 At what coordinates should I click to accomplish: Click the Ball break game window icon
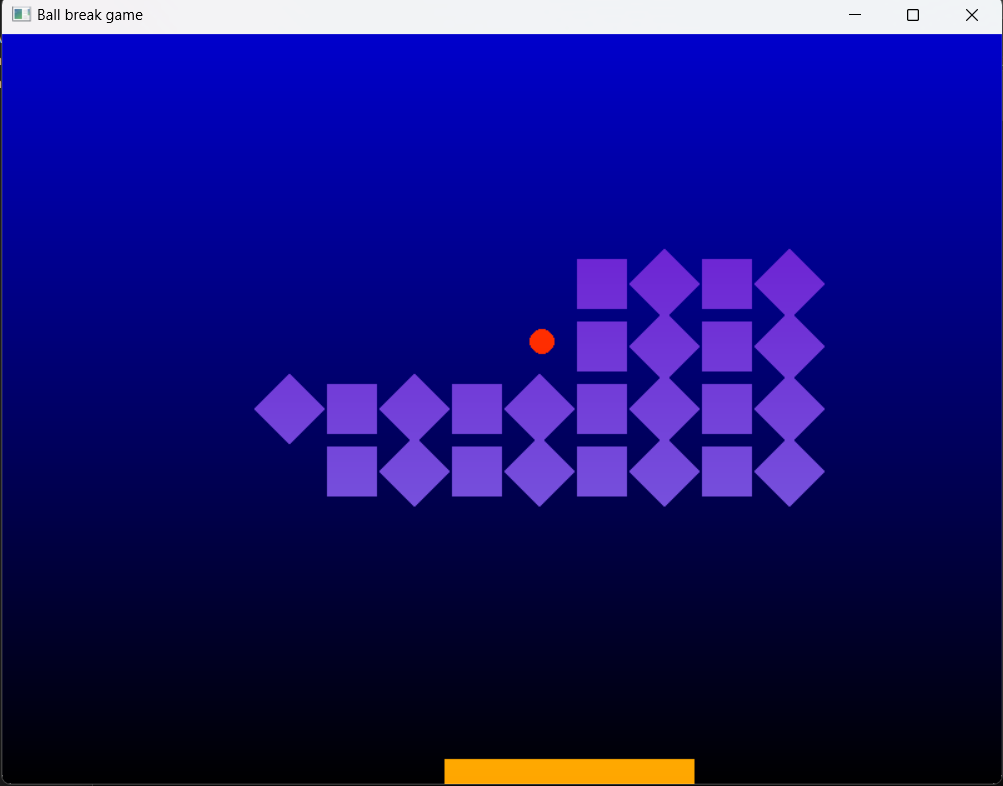click(19, 14)
